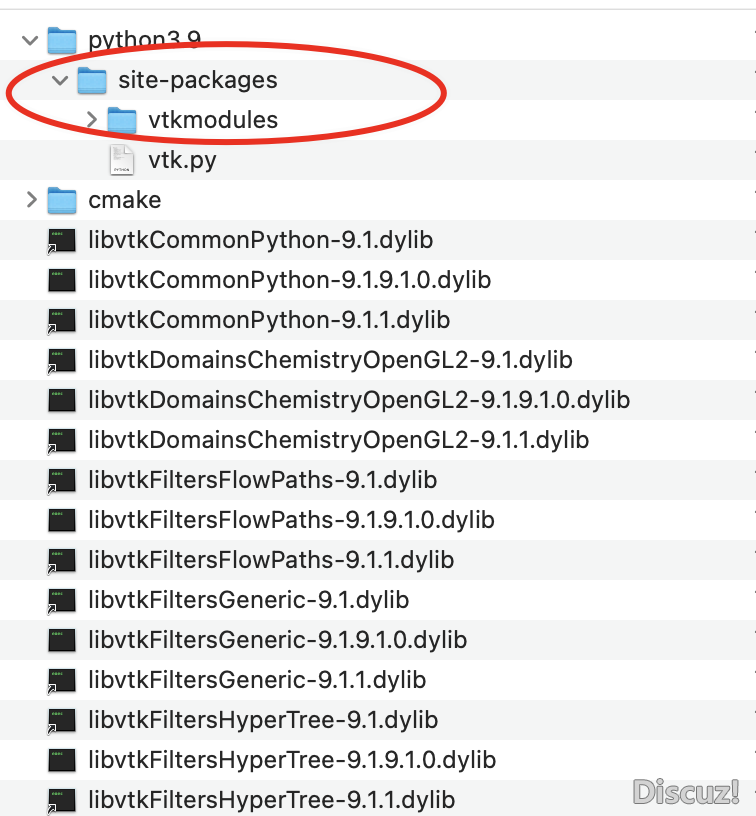This screenshot has width=756, height=816.
Task: Click libvtkCommonPython-9.1.9.1.0.dylib file icon
Action: [x=62, y=280]
